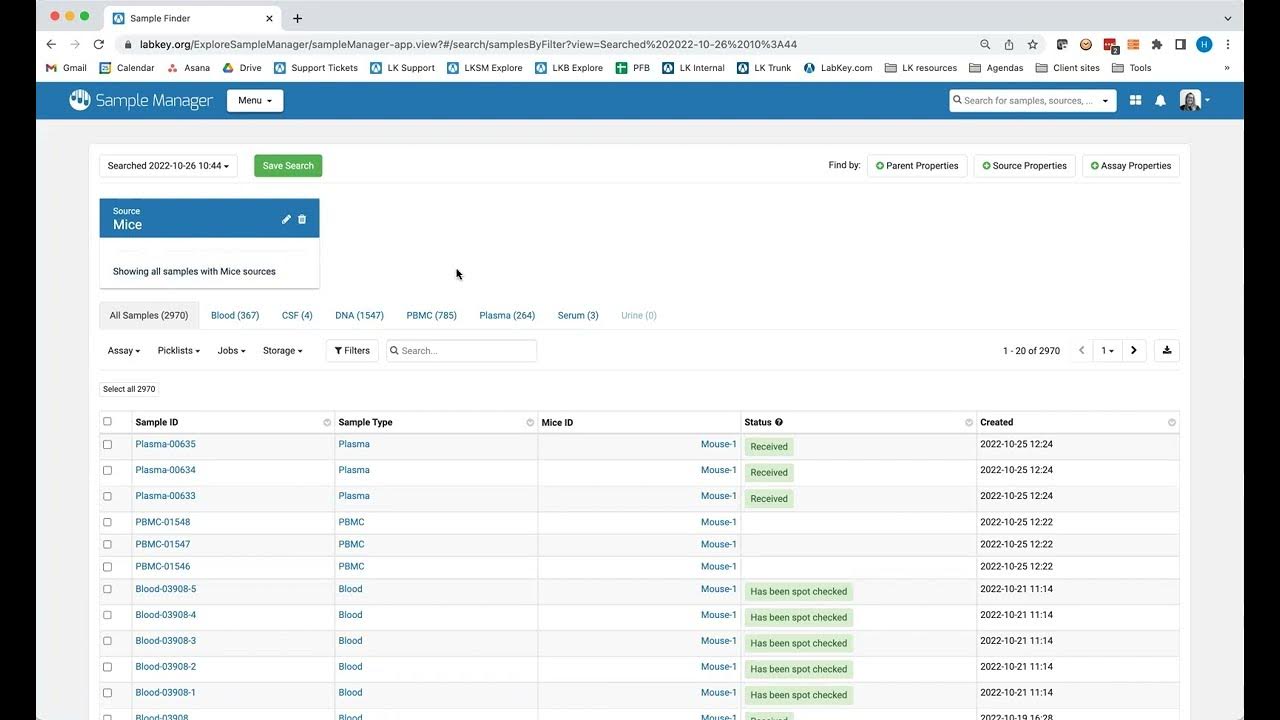The image size is (1280, 720).
Task: Go to previous page of samples
Action: [x=1081, y=350]
